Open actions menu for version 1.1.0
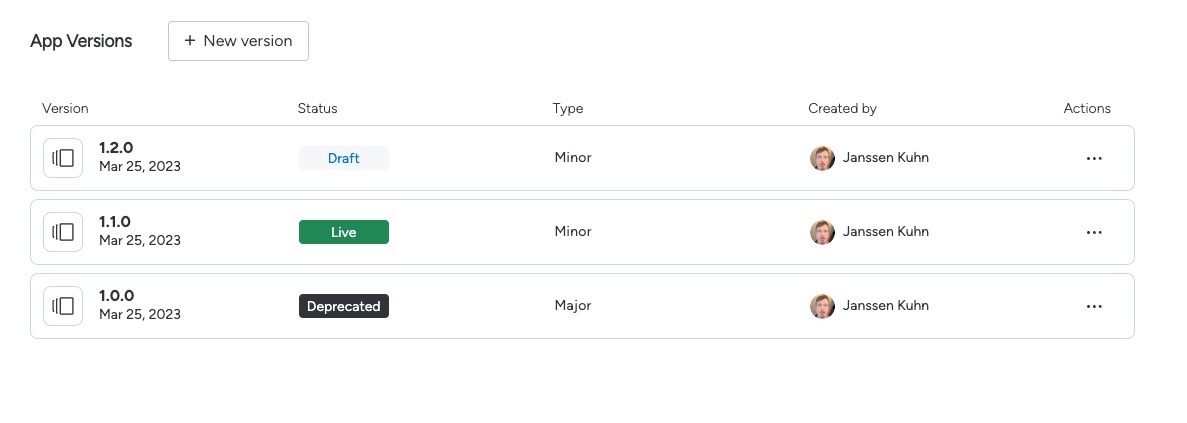 click(x=1093, y=232)
